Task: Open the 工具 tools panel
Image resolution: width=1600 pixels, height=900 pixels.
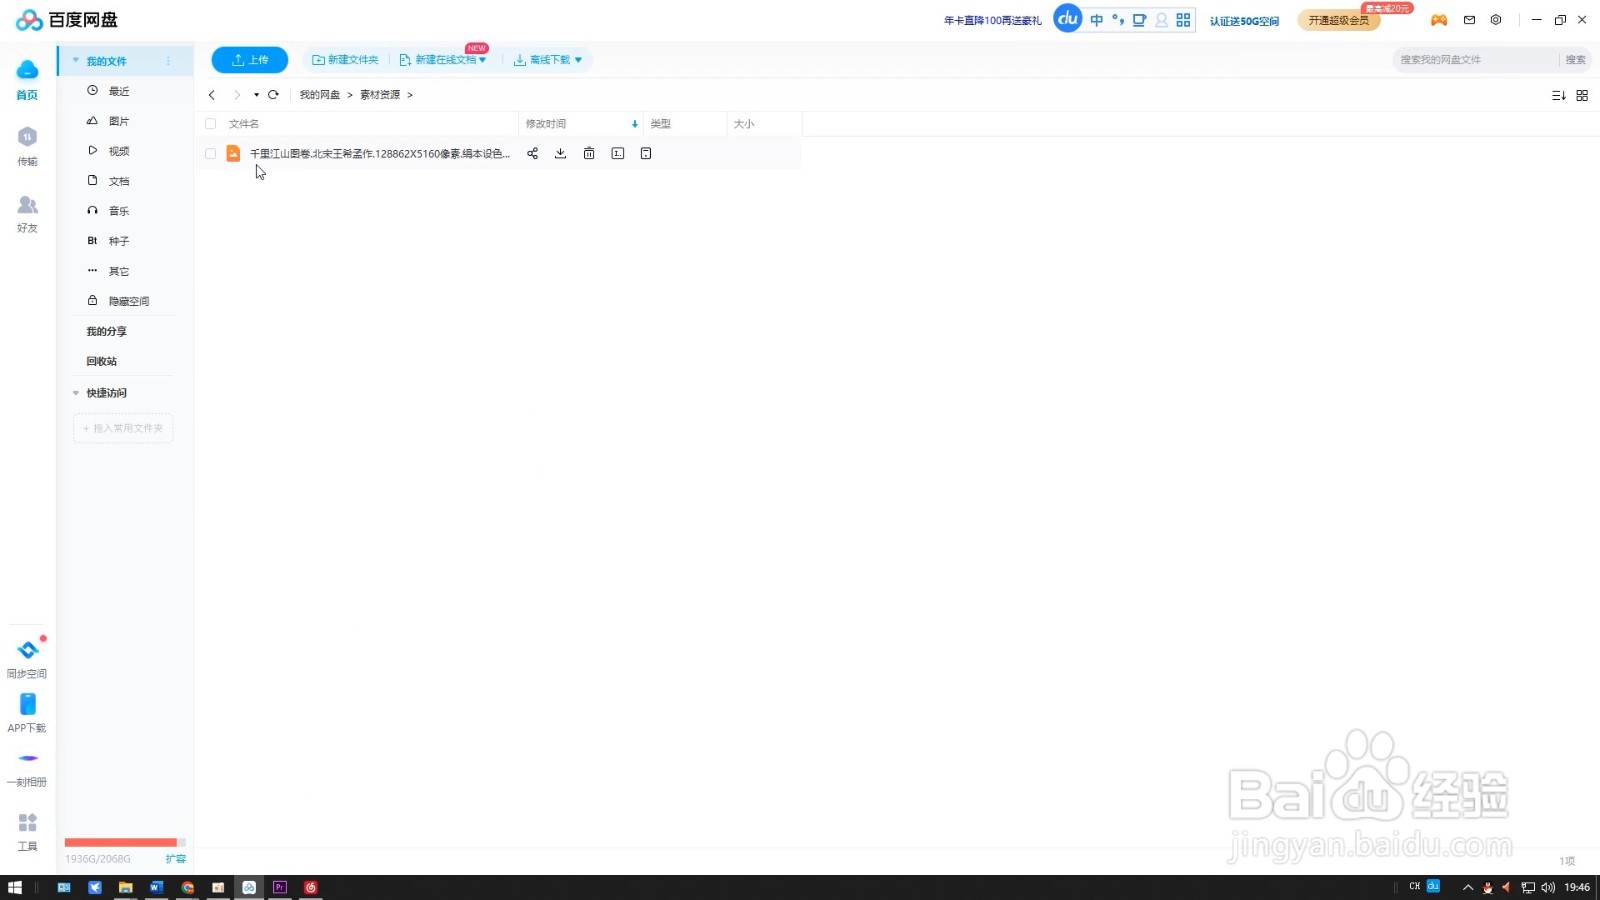Action: click(x=27, y=832)
